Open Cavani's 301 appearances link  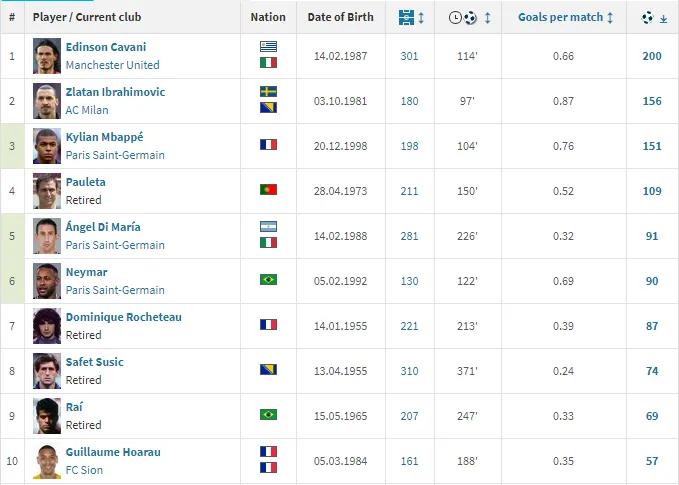410,56
